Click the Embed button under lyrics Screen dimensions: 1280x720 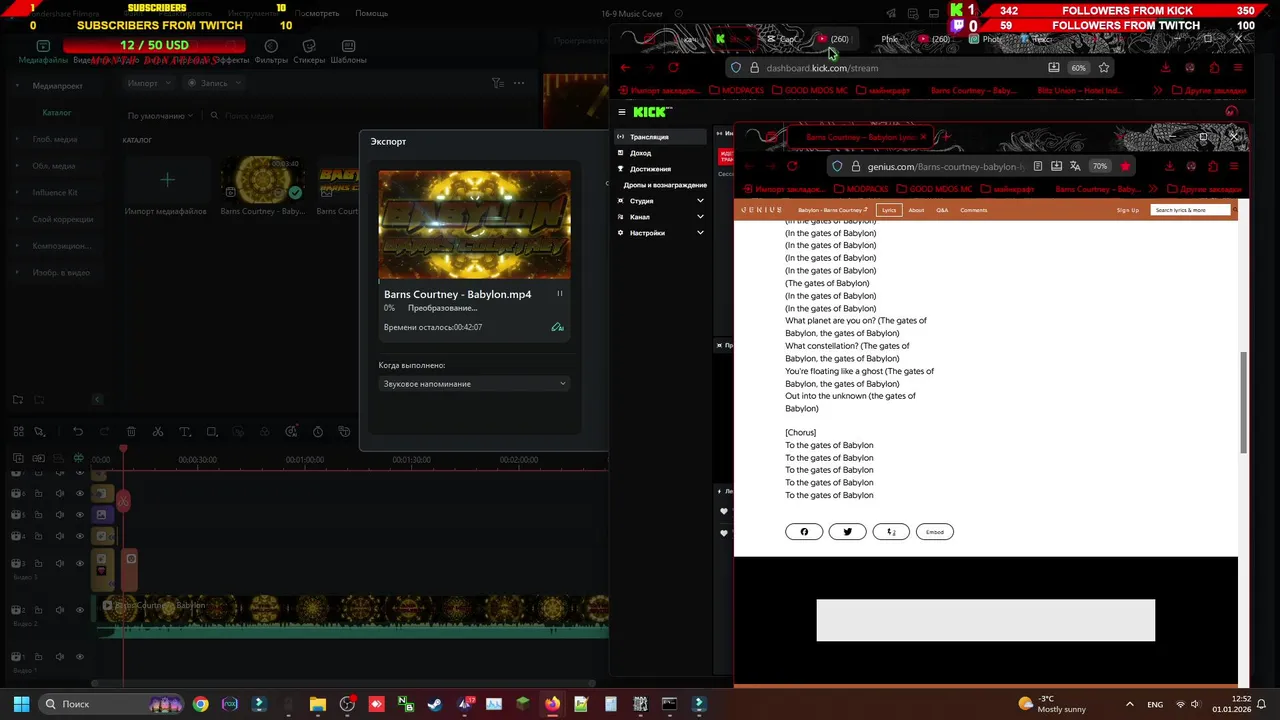point(935,532)
